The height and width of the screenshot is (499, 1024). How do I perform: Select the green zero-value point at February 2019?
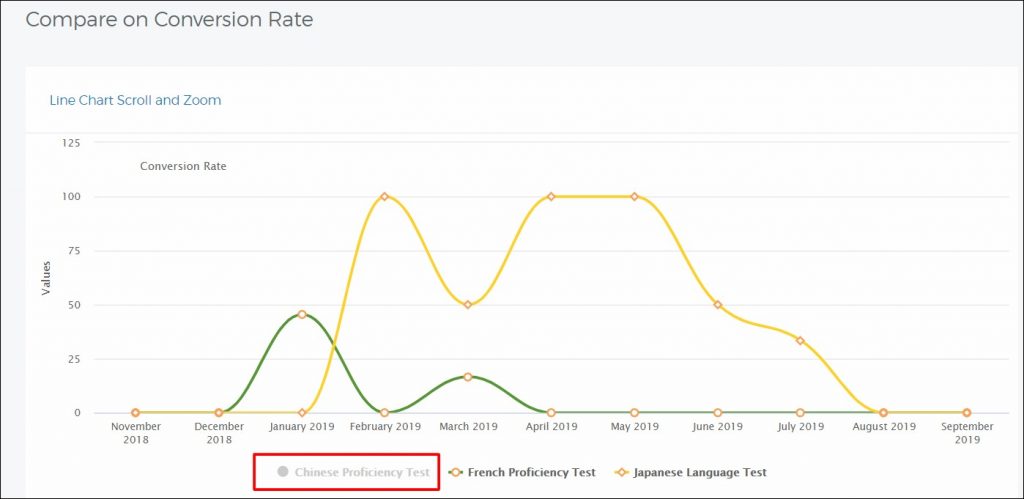384,413
